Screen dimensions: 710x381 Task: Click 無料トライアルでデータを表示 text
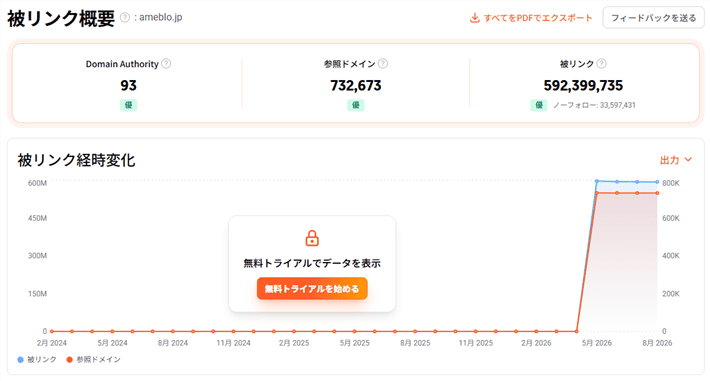click(312, 263)
